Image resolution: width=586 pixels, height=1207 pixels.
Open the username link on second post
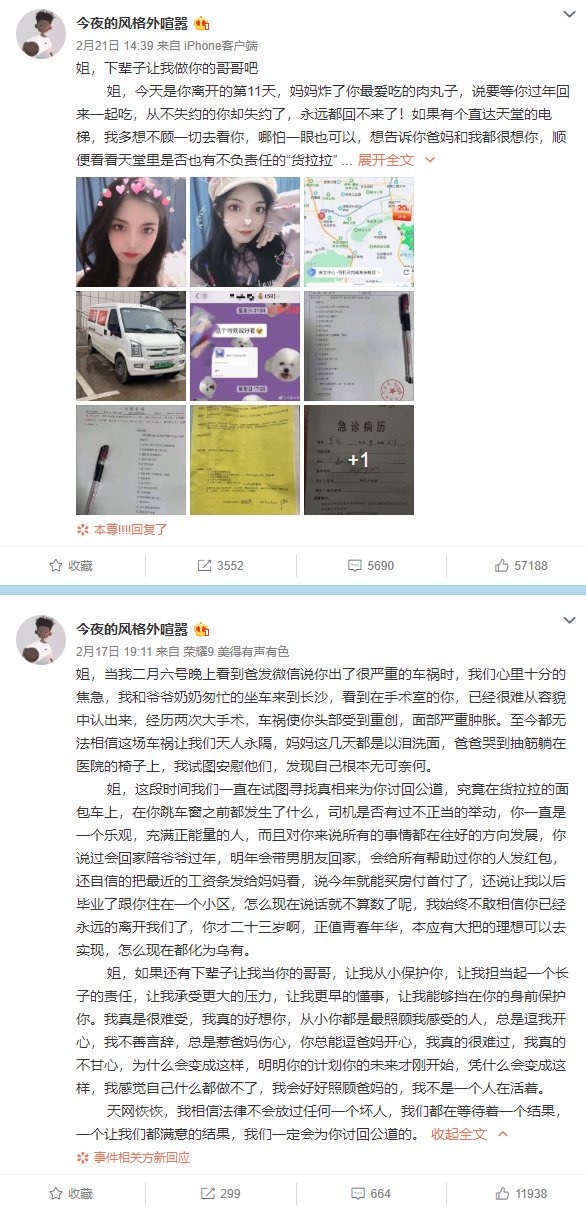pyautogui.click(x=132, y=628)
